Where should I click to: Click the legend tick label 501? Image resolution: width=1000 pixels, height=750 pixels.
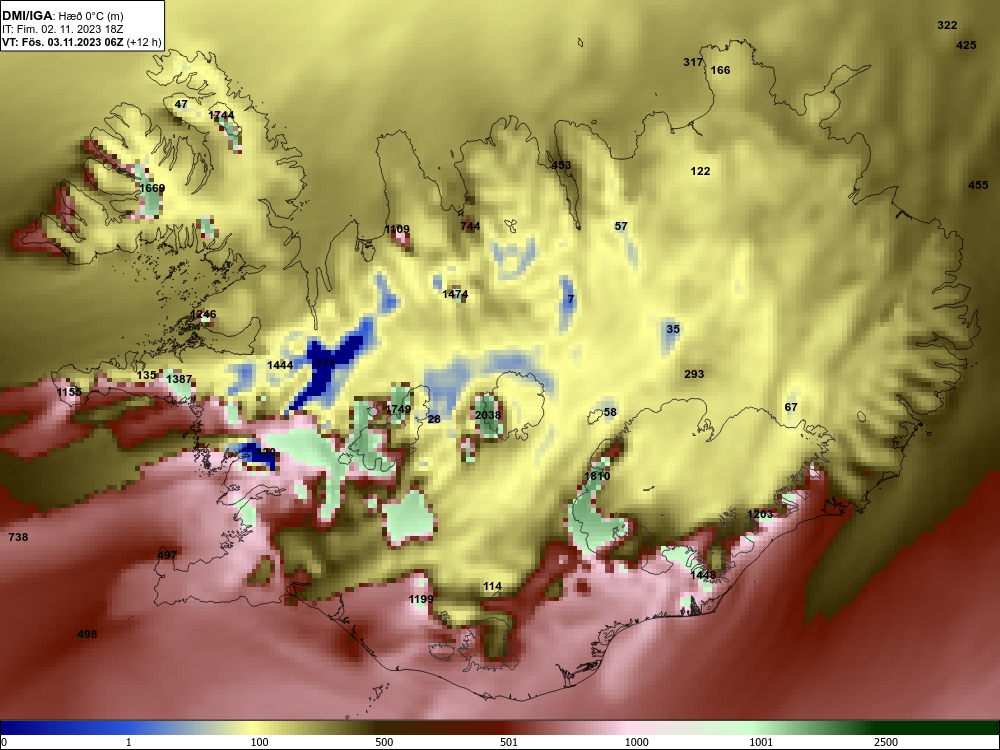(x=508, y=742)
